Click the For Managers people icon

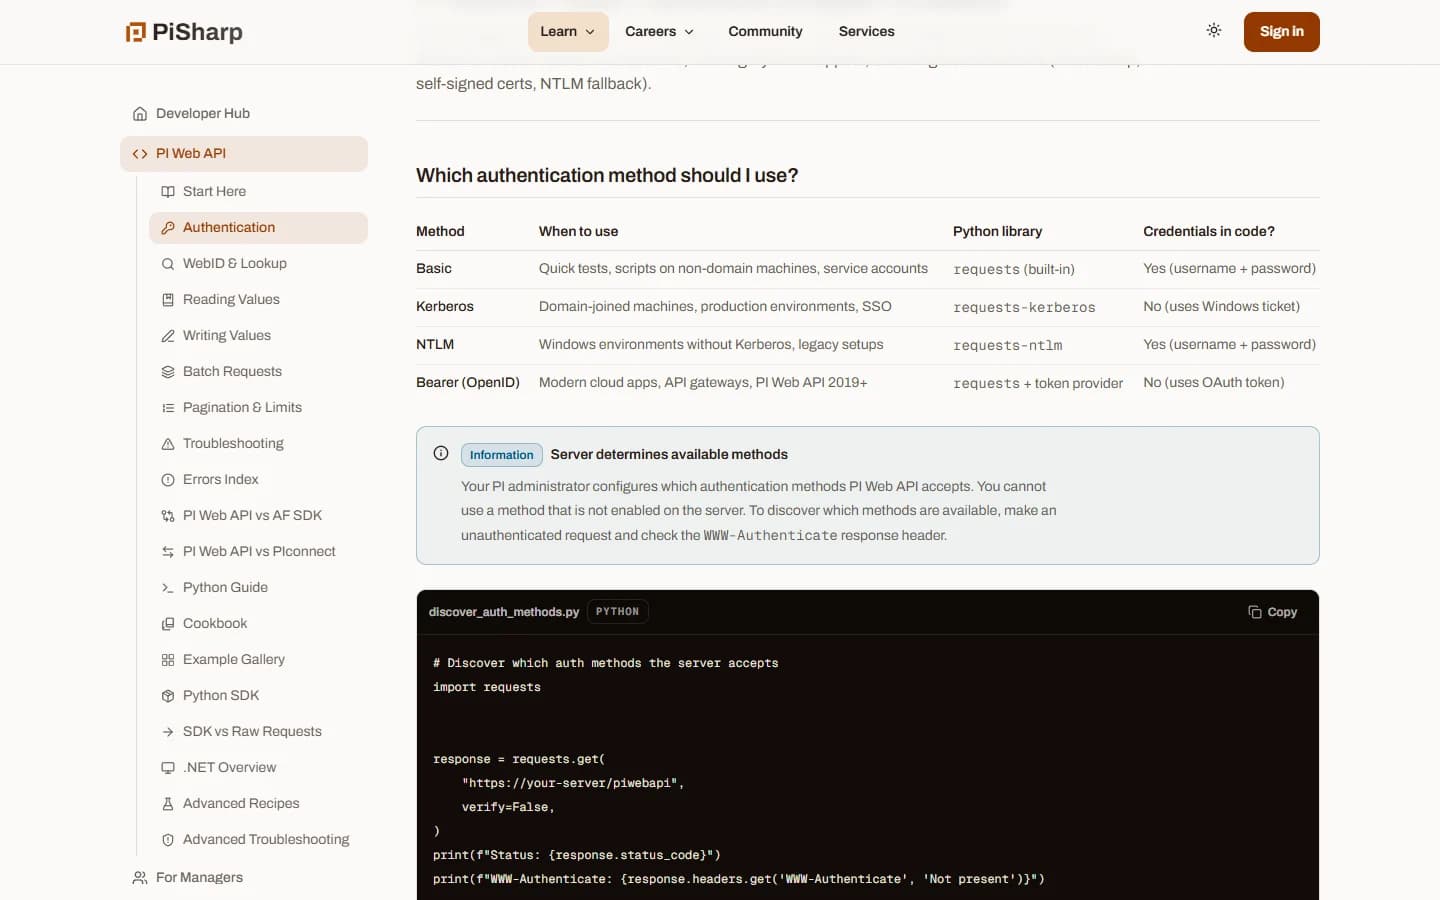point(140,878)
